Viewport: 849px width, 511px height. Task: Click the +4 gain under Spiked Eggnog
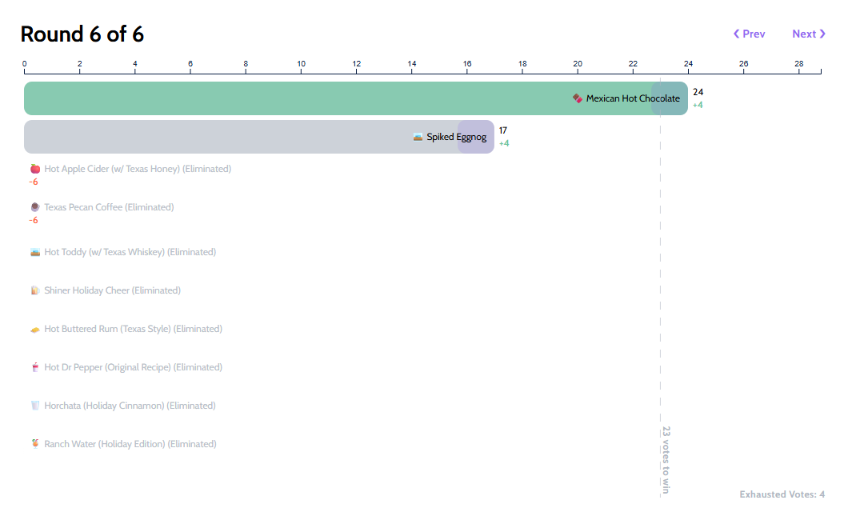pos(504,143)
